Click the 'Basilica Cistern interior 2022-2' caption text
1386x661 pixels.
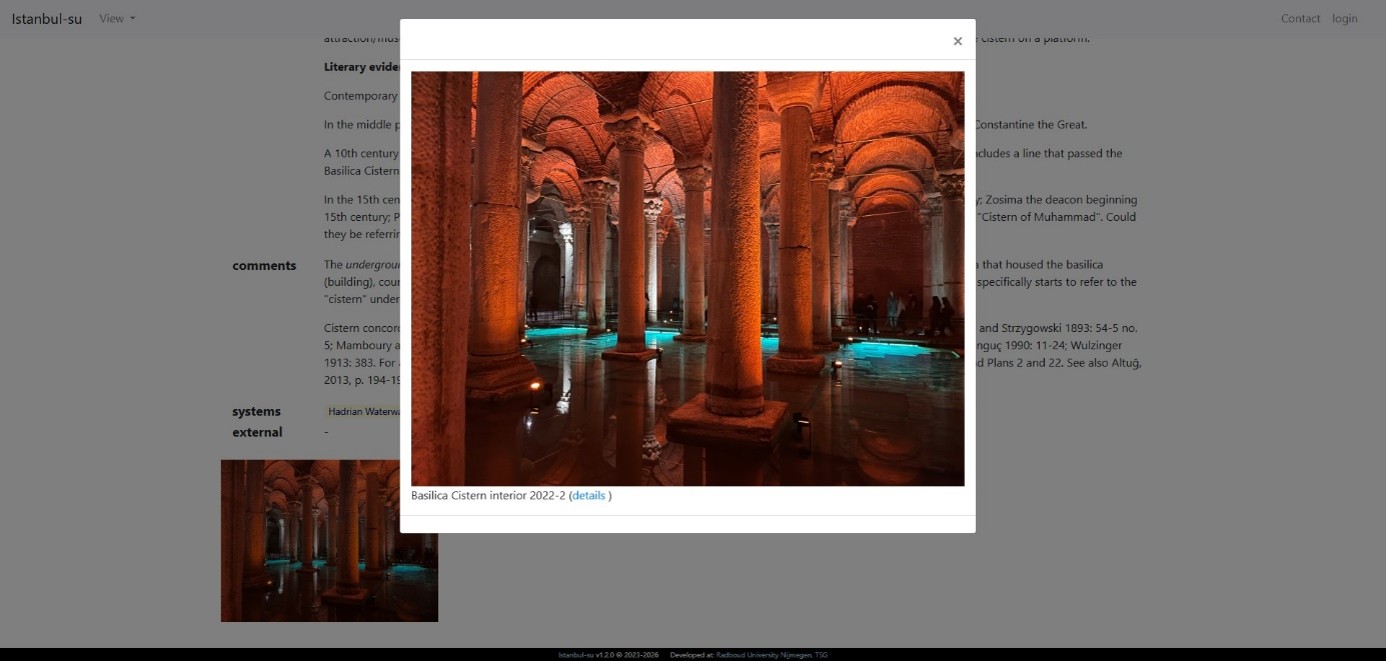coord(488,496)
